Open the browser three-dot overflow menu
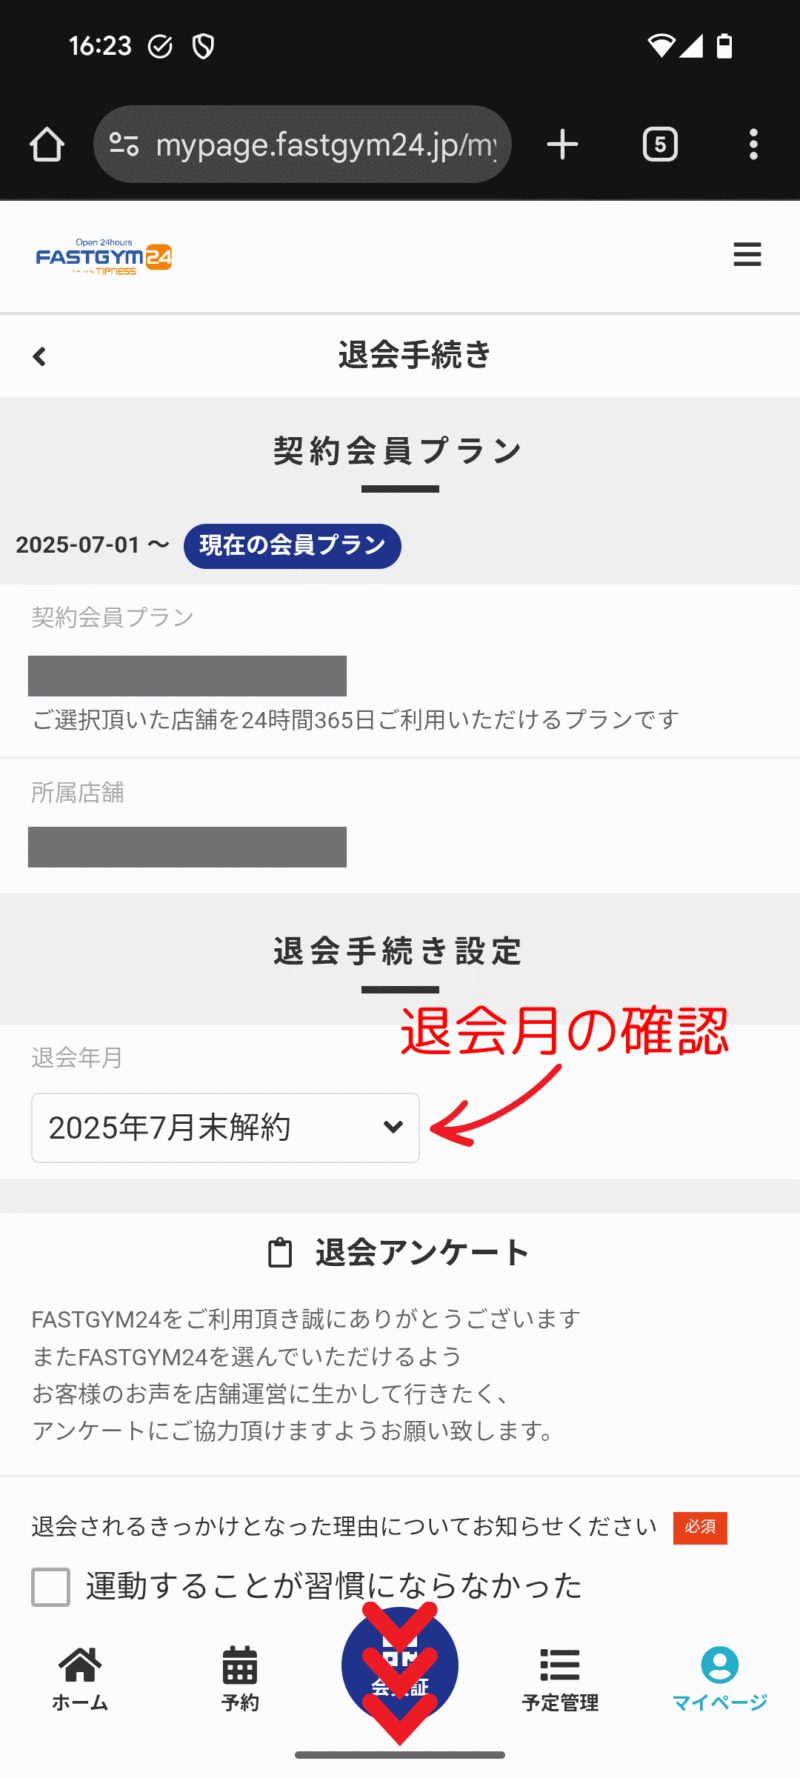Image resolution: width=800 pixels, height=1778 pixels. tap(753, 144)
